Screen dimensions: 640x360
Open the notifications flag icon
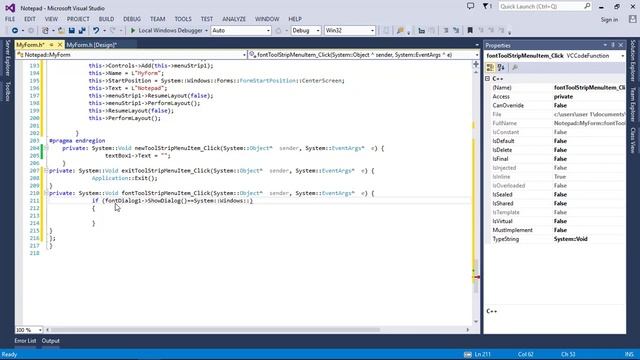[487, 6]
